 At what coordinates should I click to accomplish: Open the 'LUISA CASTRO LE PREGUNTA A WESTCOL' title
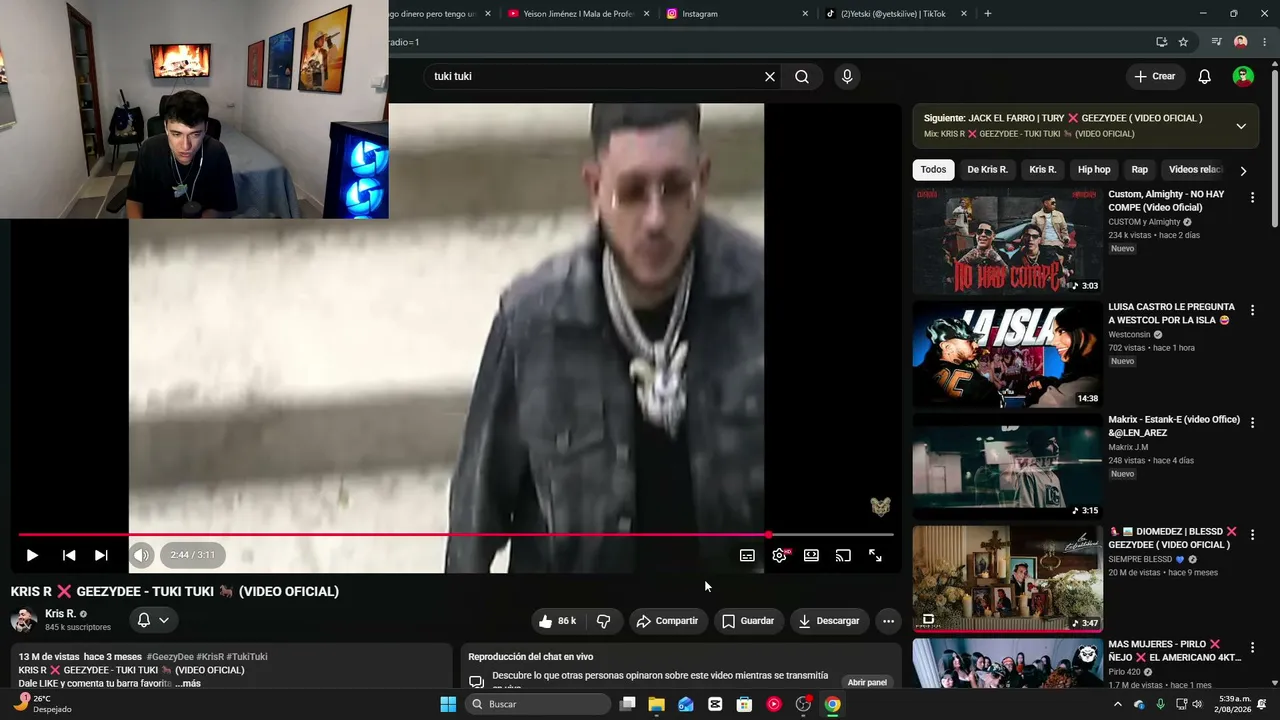pyautogui.click(x=1171, y=313)
